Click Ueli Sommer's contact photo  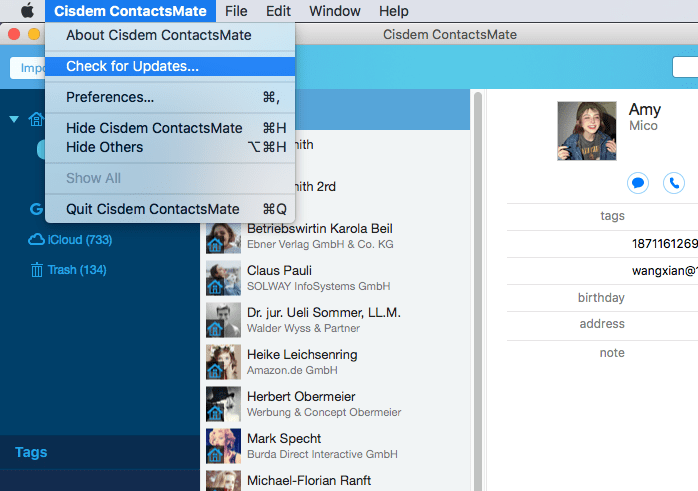[x=223, y=320]
